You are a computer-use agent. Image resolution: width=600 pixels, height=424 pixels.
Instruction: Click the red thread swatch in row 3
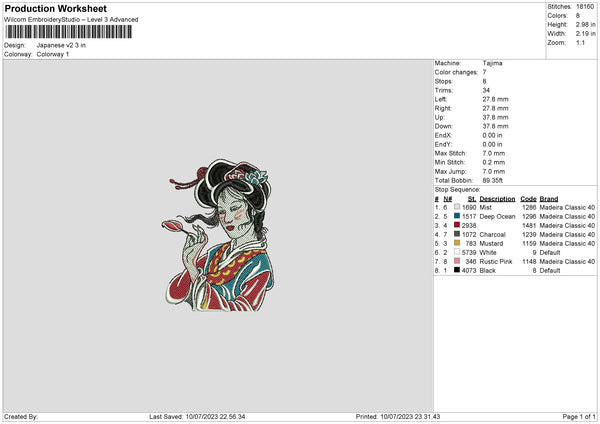click(457, 225)
